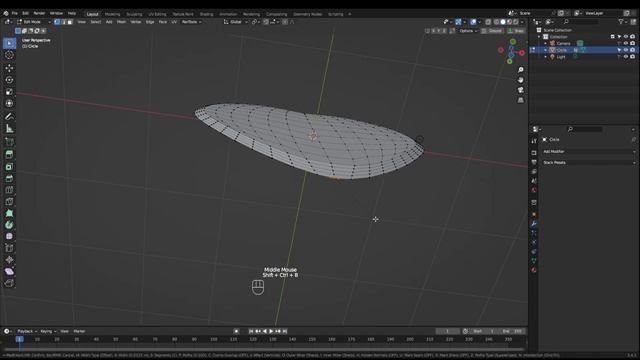This screenshot has width=640, height=360.
Task: Collapse the Collection tree item
Action: (539, 37)
